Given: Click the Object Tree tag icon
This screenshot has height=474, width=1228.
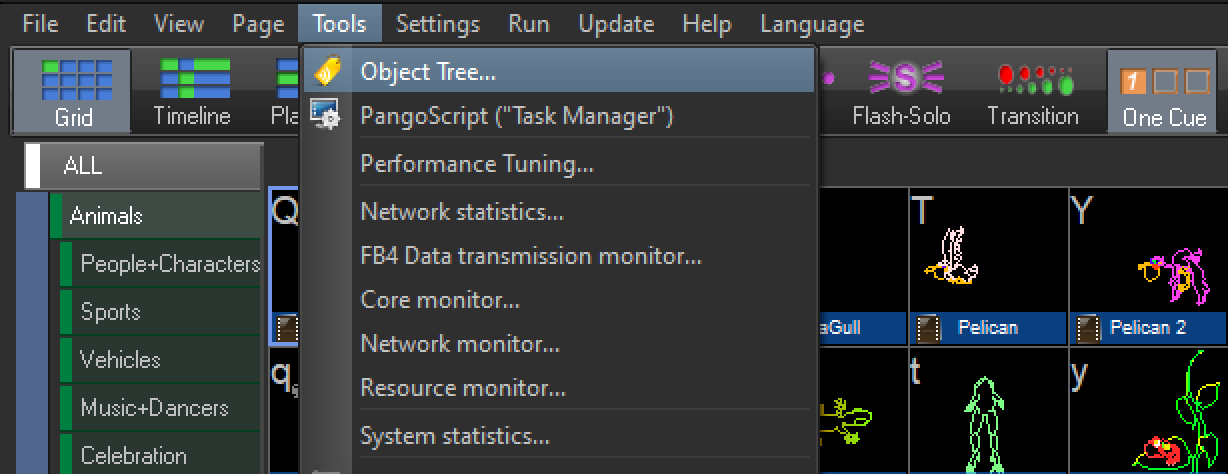Looking at the screenshot, I should click(327, 72).
